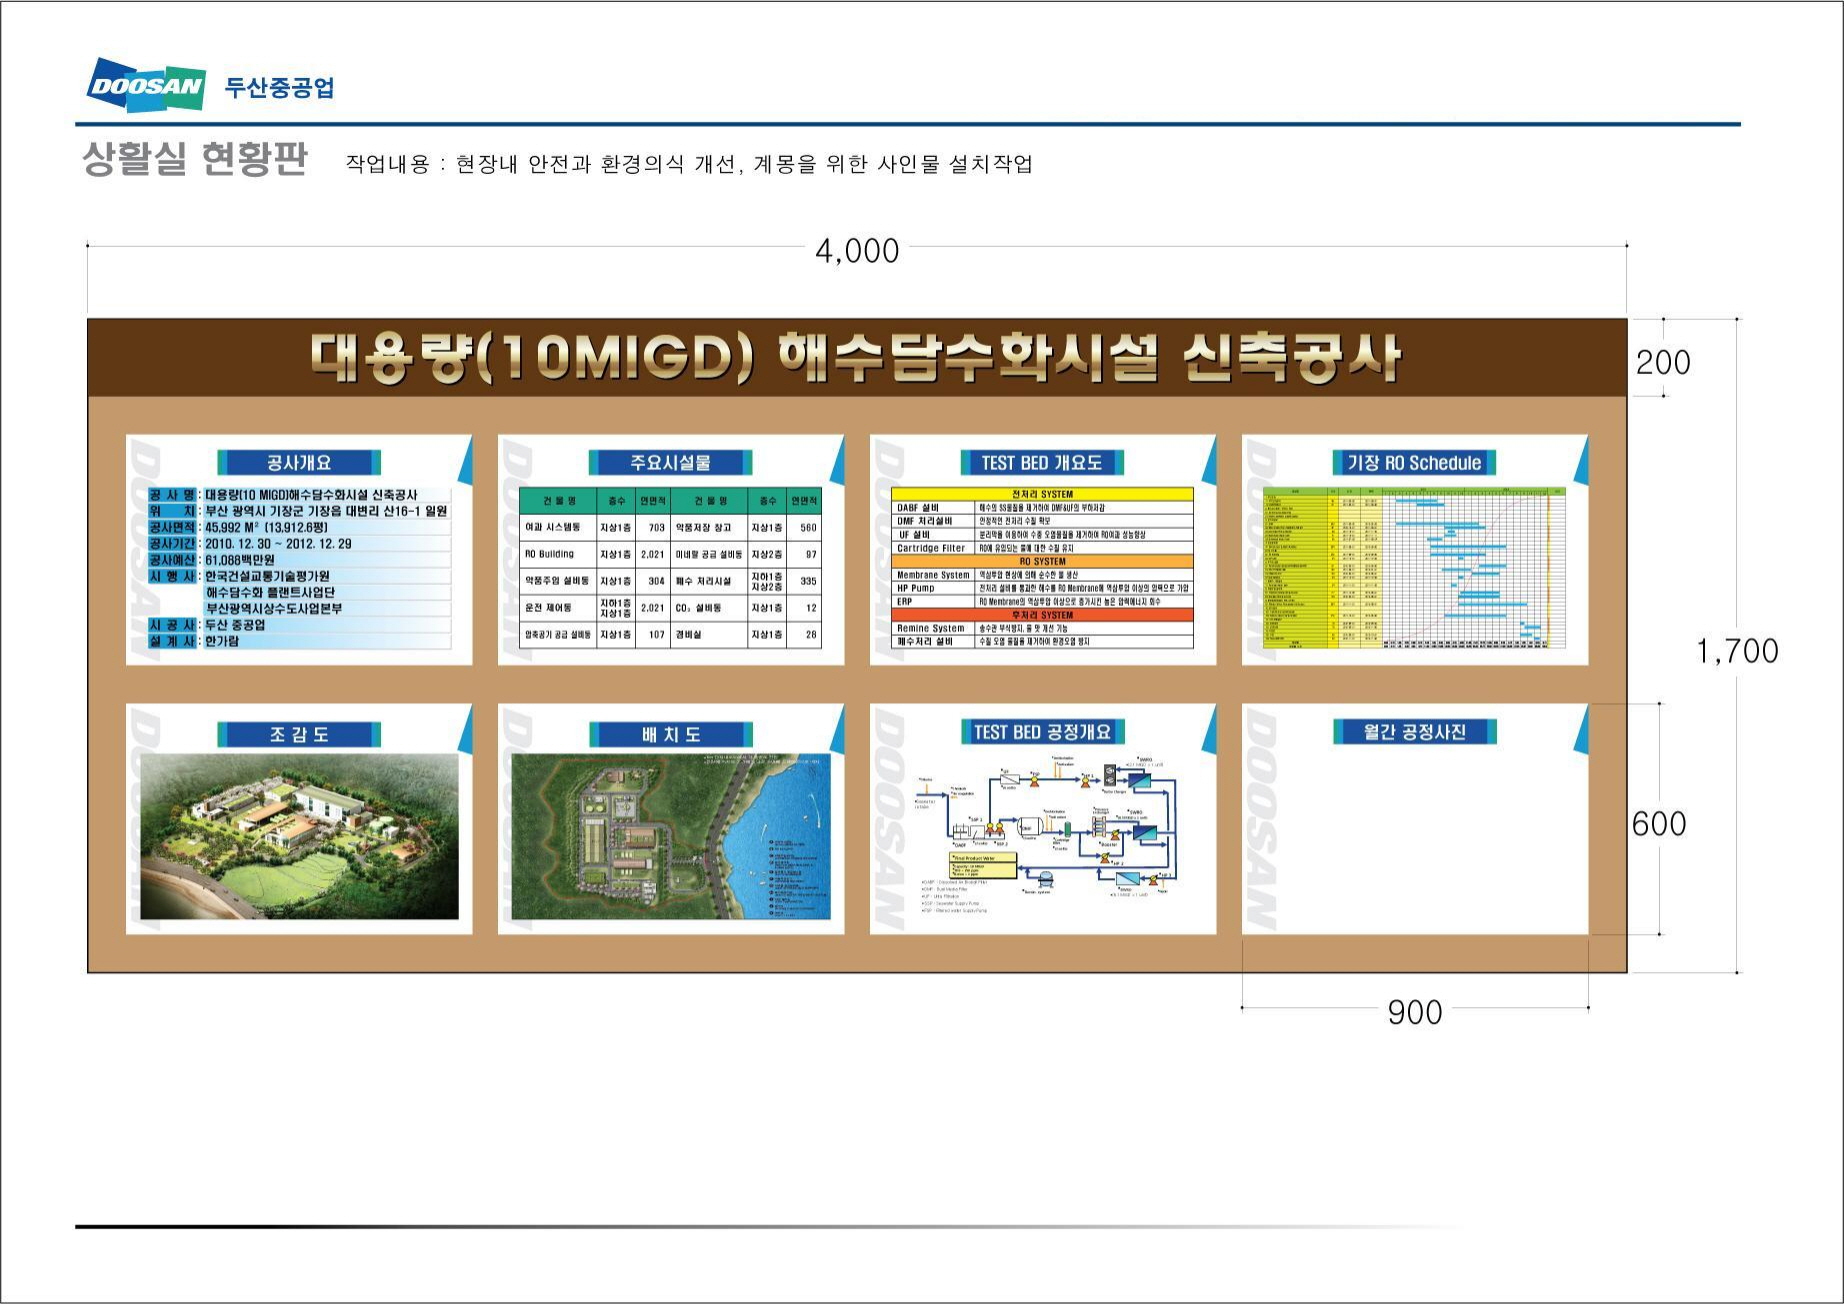Image resolution: width=1844 pixels, height=1304 pixels.
Task: Click the DOOSAN logo in the header
Action: click(x=146, y=86)
